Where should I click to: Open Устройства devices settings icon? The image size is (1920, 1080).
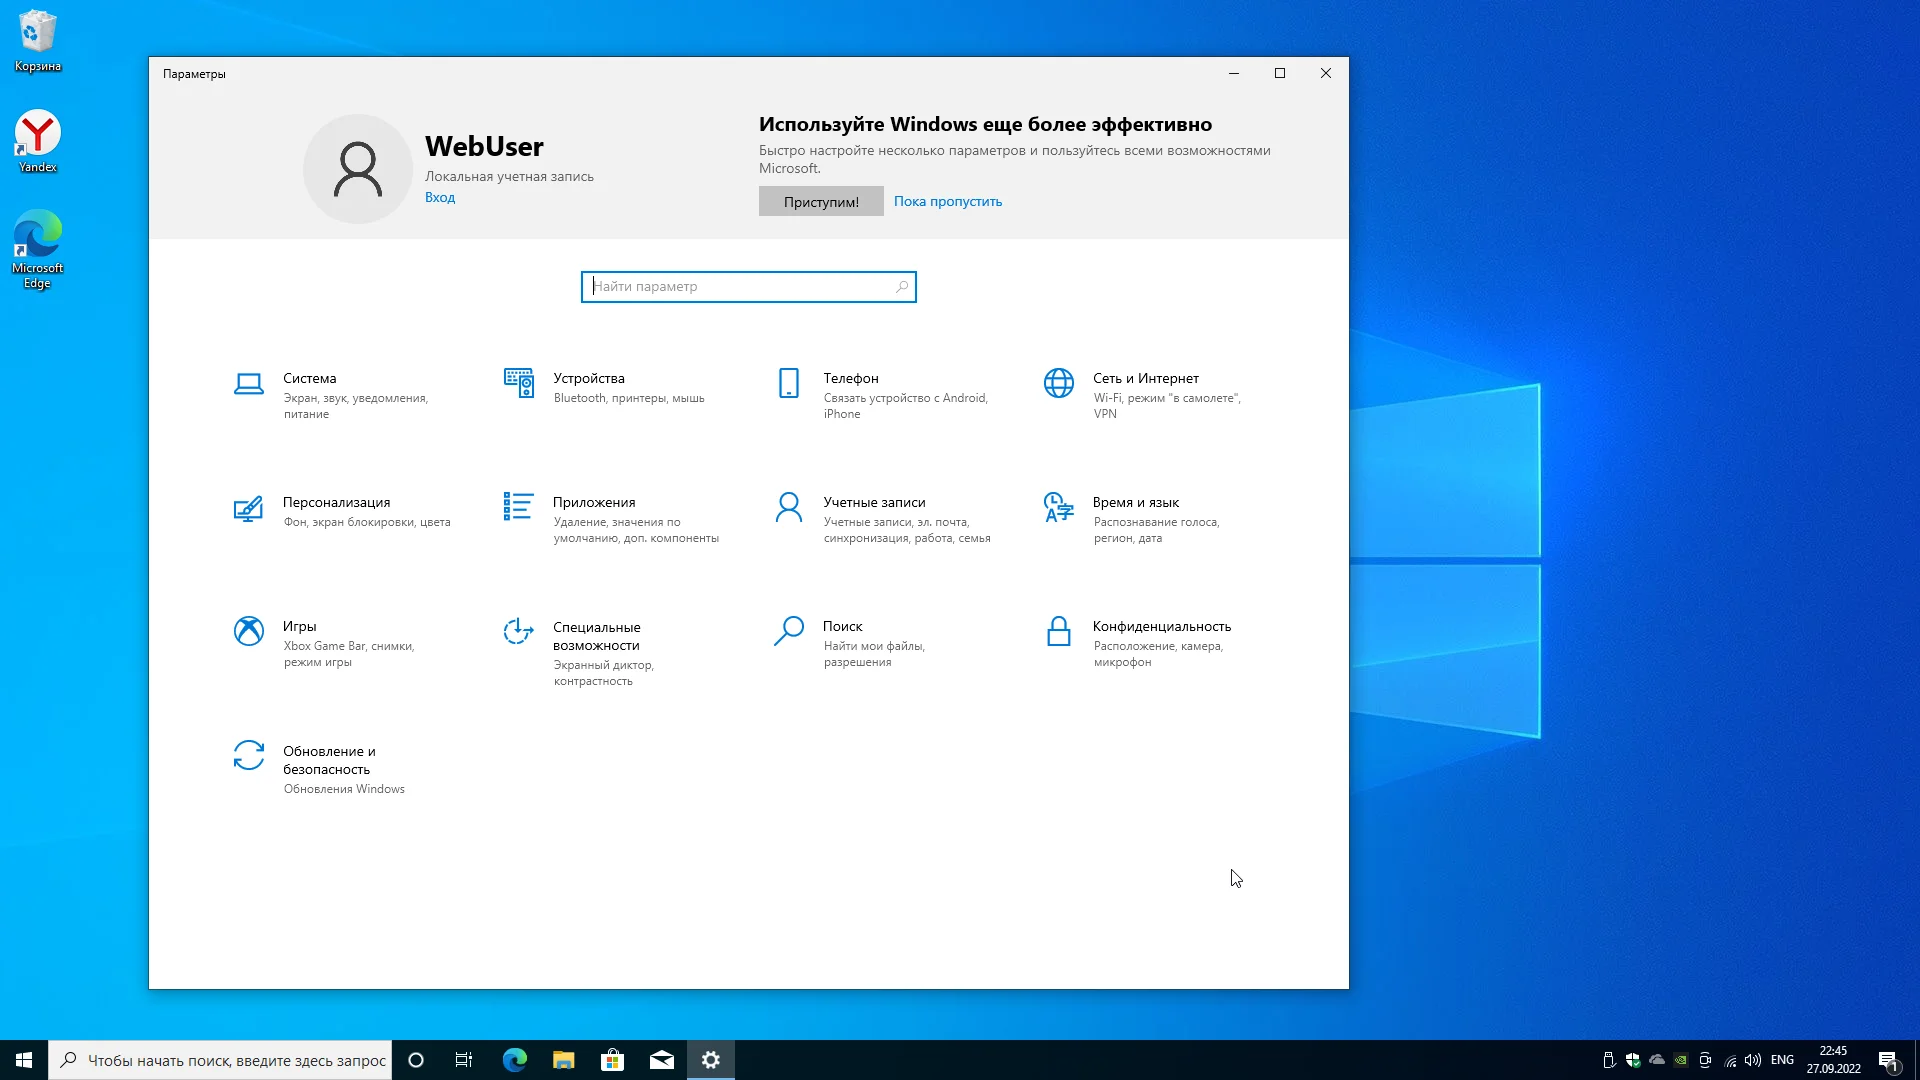[518, 383]
